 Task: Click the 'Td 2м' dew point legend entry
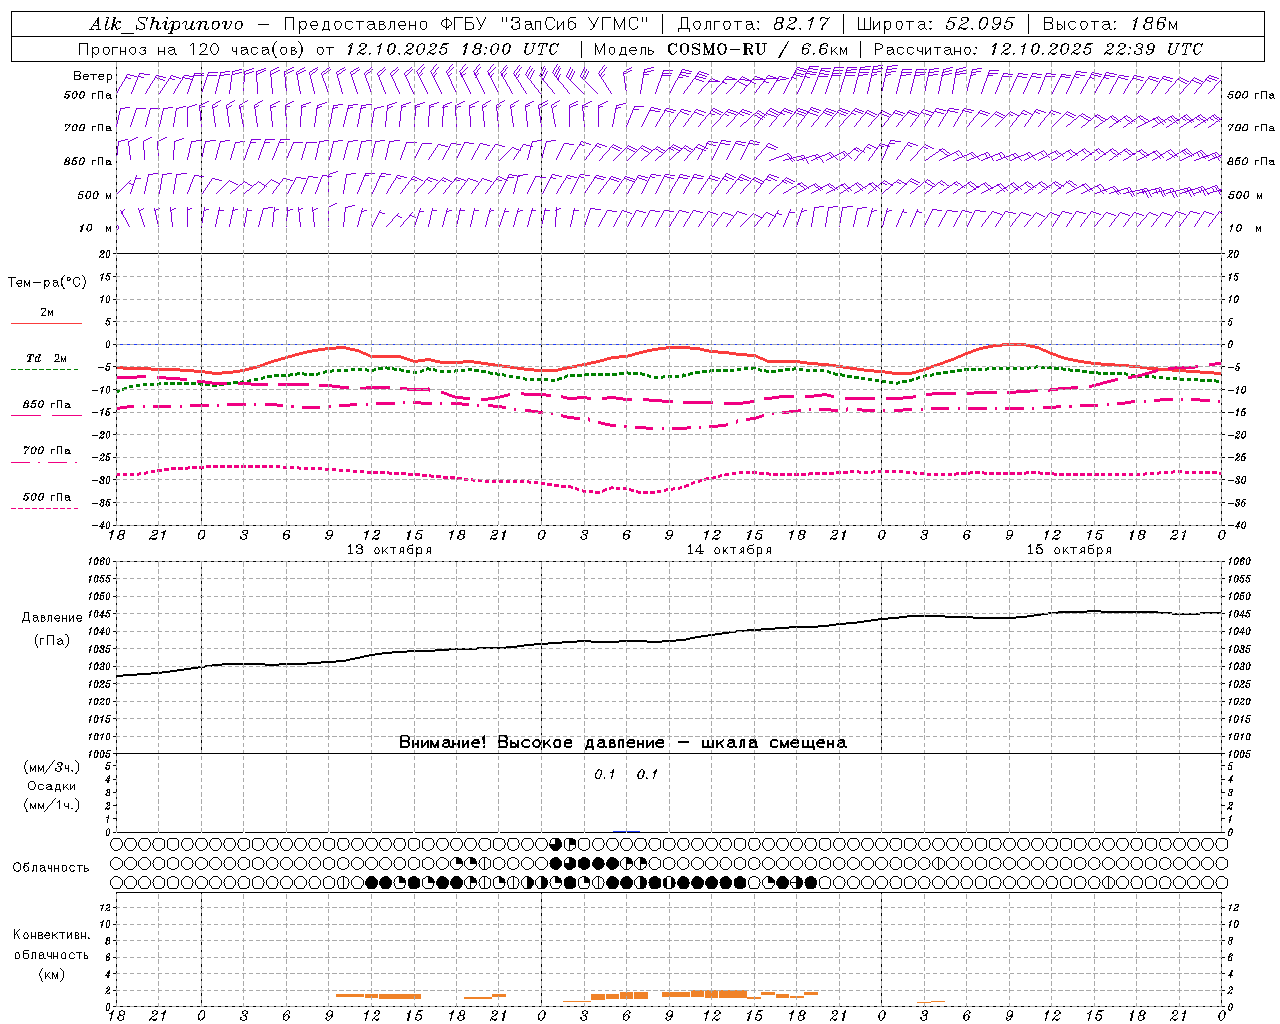click(x=47, y=358)
